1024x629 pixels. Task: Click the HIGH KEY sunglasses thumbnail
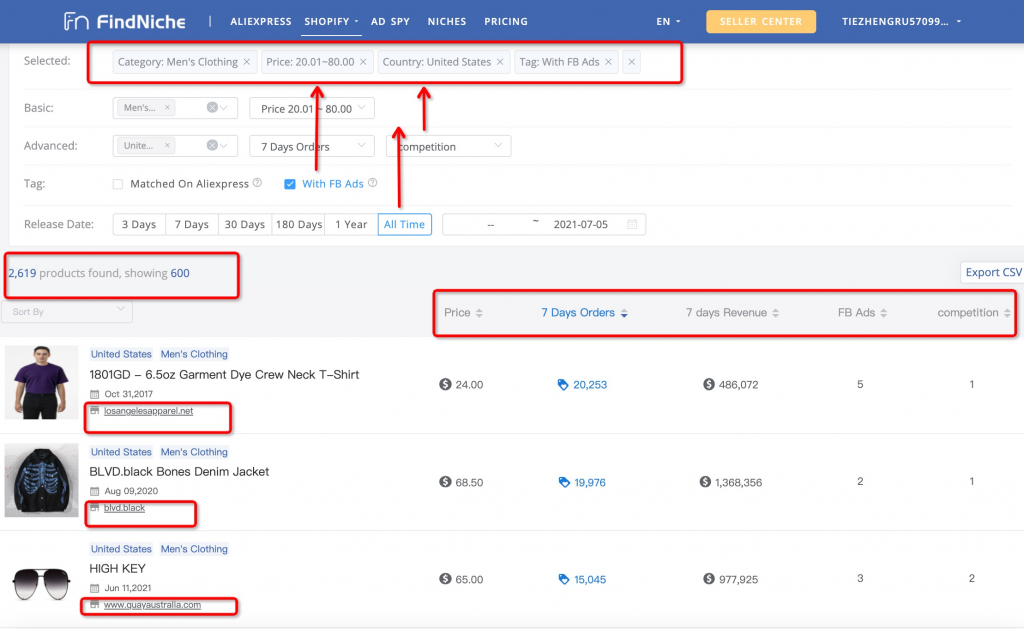[x=41, y=583]
